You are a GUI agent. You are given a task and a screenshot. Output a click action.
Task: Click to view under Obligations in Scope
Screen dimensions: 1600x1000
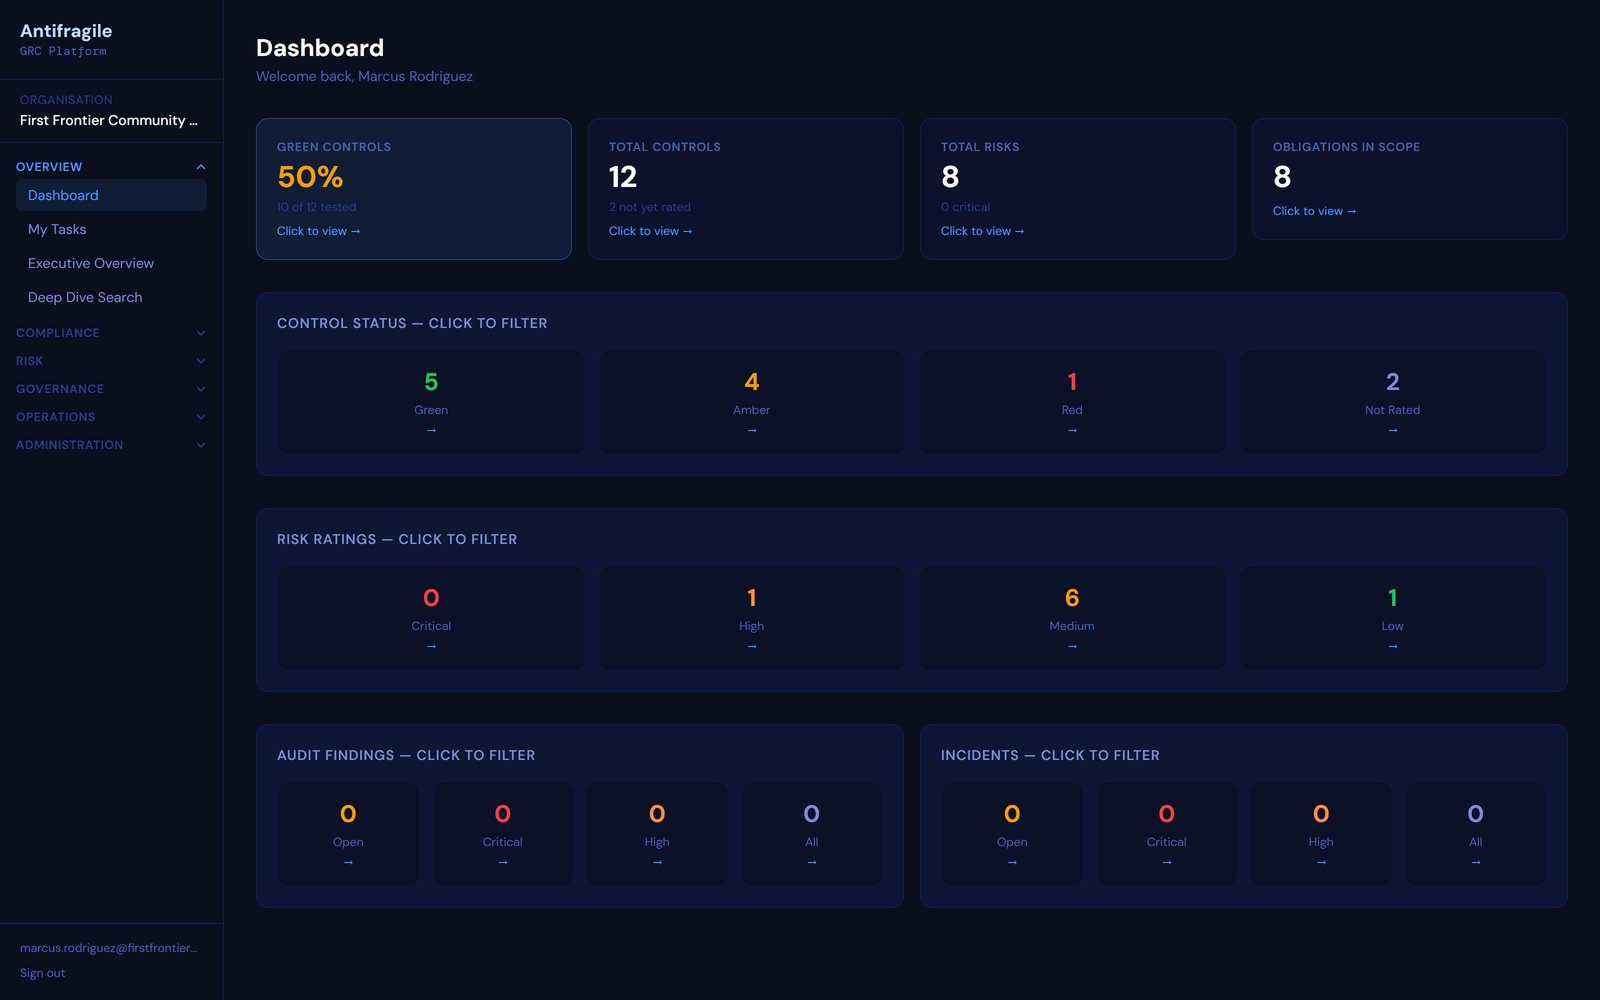[1314, 211]
